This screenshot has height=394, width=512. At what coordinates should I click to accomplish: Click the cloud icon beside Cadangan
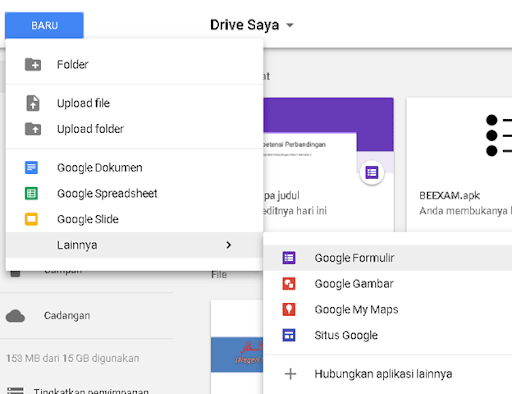(x=15, y=316)
